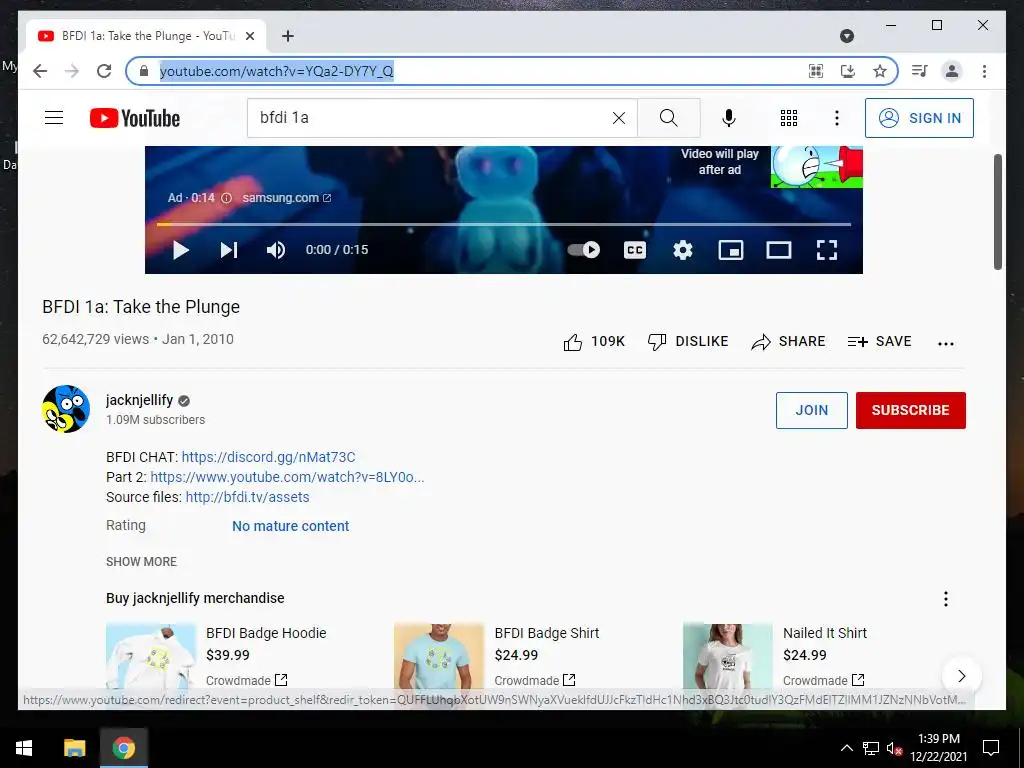
Task: Show hidden system tray icons
Action: [x=846, y=748]
